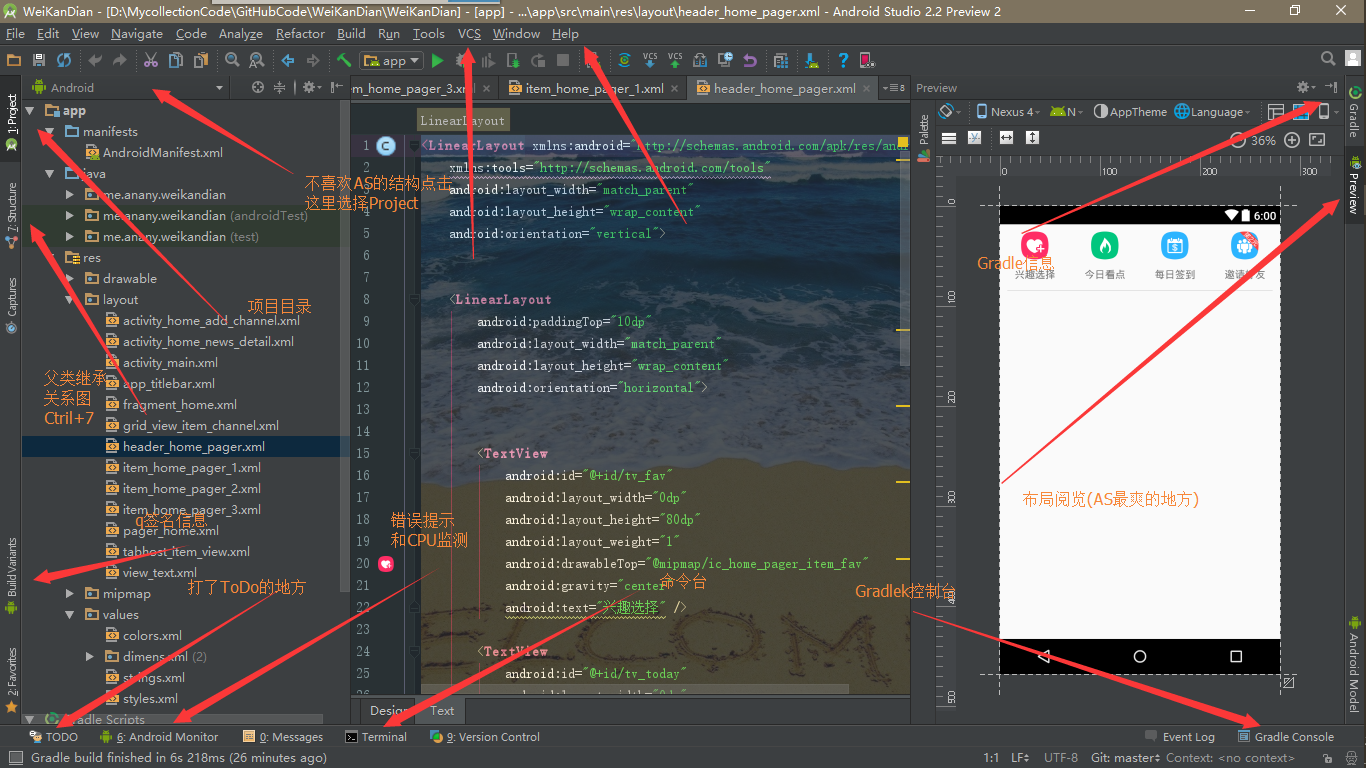Image resolution: width=1366 pixels, height=768 pixels.
Task: Toggle tool window buttons from status bar corner
Action: pyautogui.click(x=15, y=758)
